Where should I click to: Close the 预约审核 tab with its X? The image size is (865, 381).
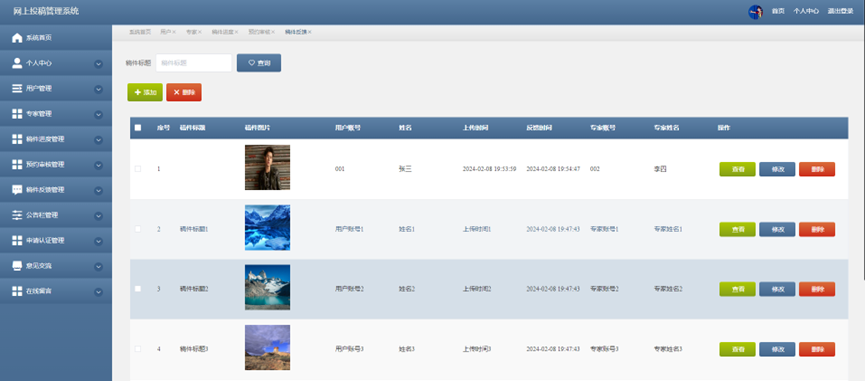273,32
